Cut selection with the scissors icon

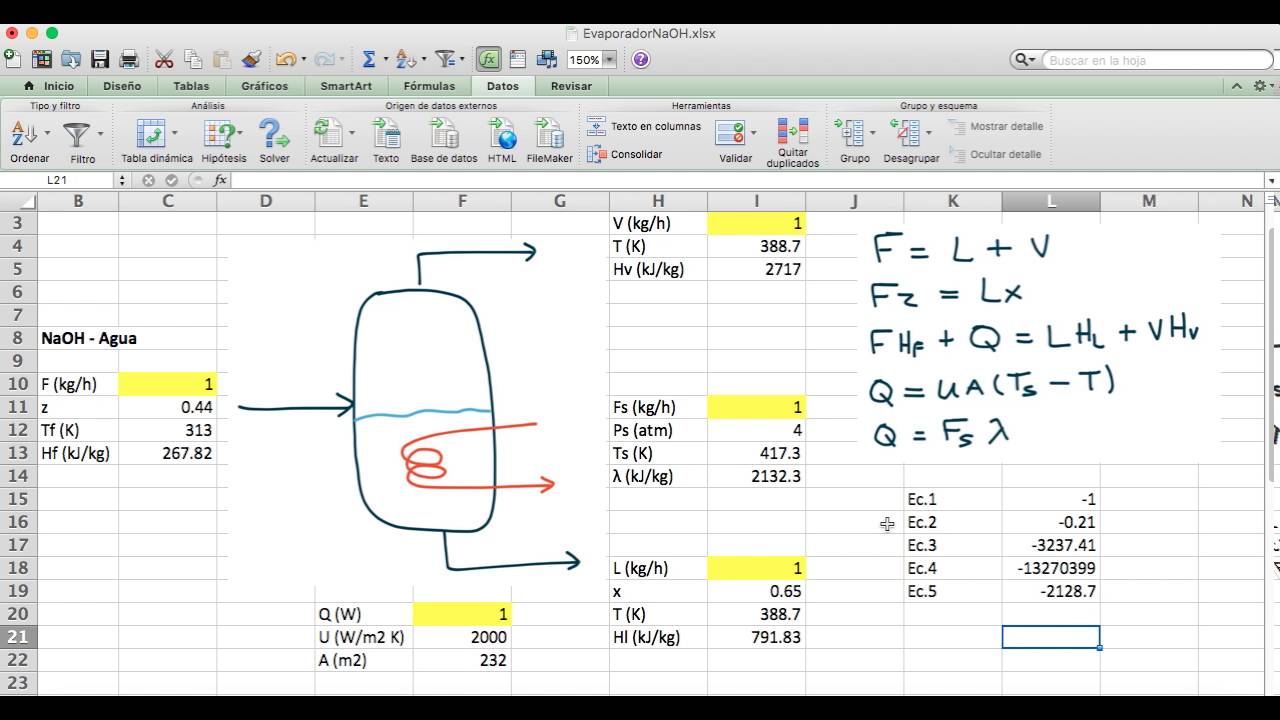164,59
